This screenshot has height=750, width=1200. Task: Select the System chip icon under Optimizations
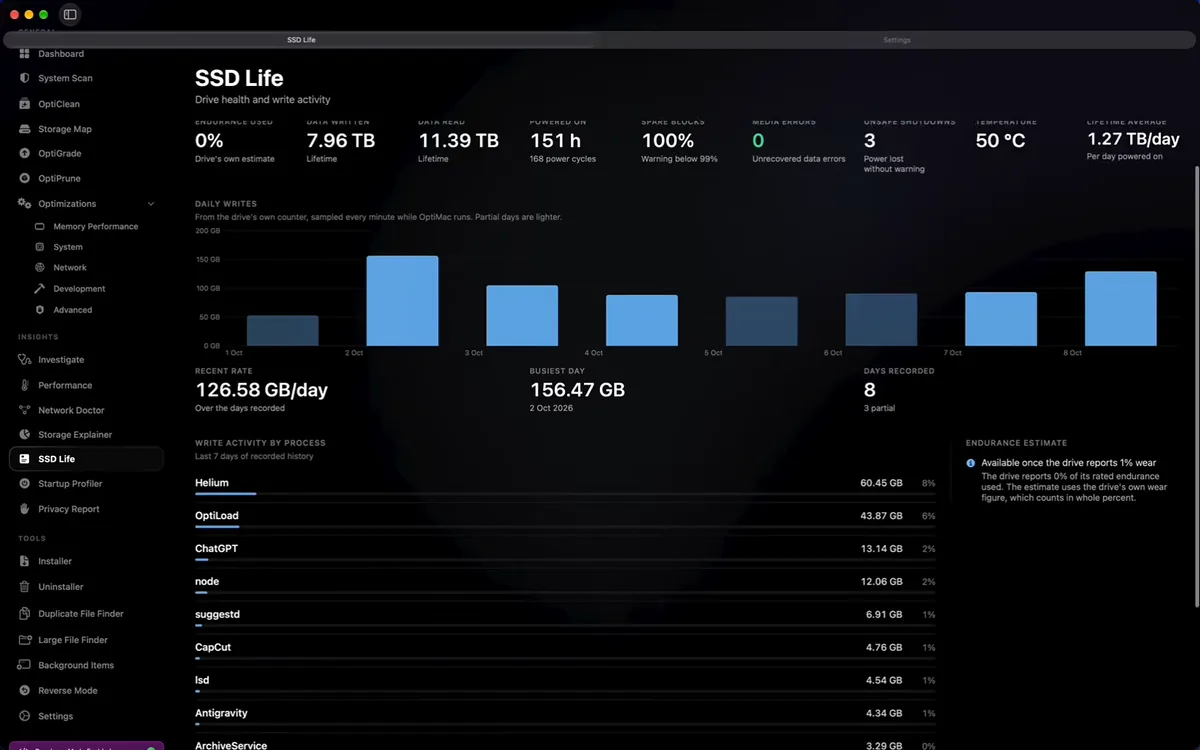point(40,247)
